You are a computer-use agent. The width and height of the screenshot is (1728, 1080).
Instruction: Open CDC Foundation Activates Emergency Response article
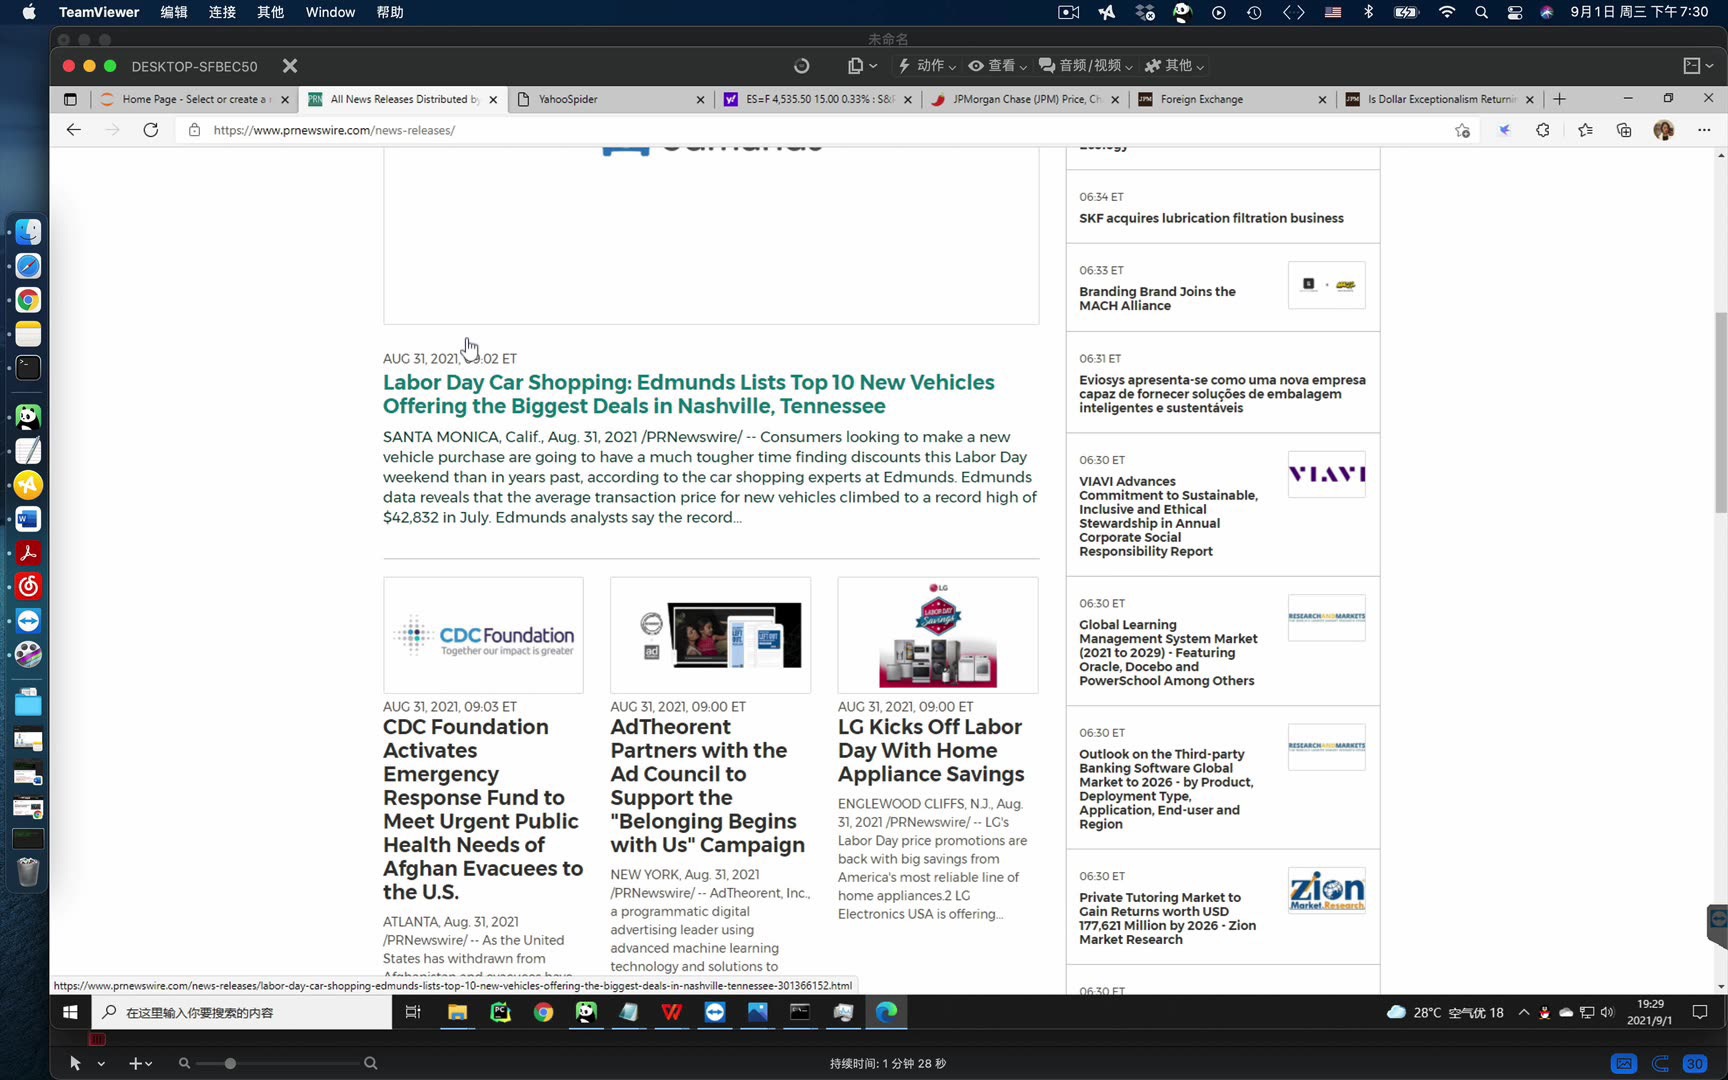click(483, 809)
